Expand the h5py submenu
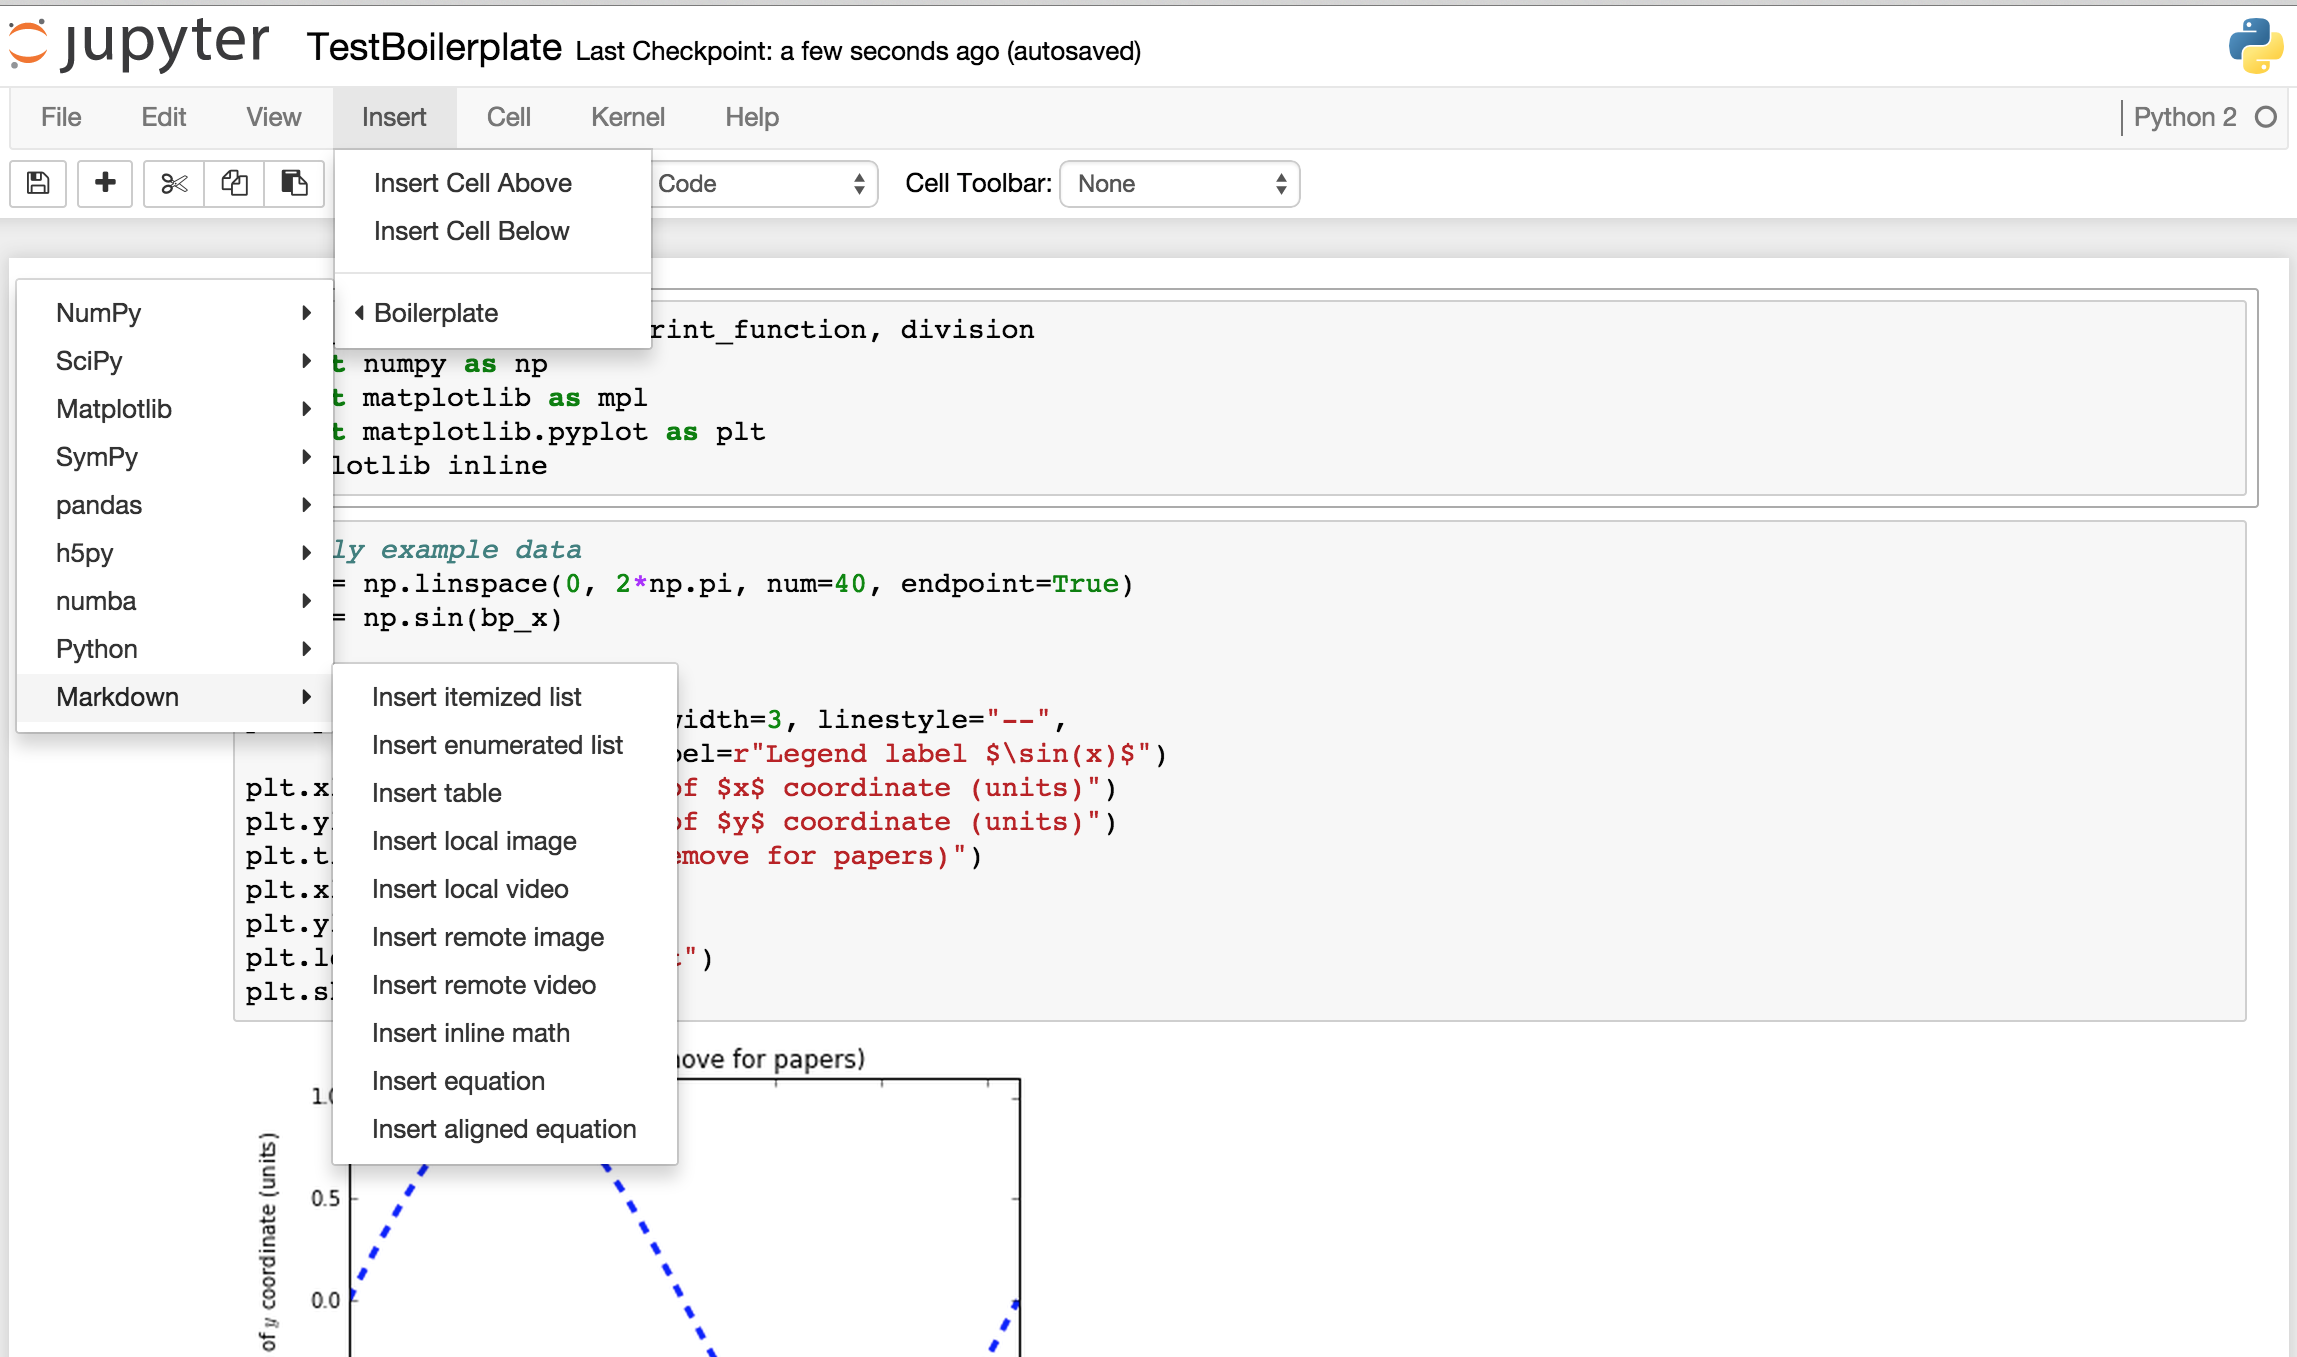 click(175, 553)
